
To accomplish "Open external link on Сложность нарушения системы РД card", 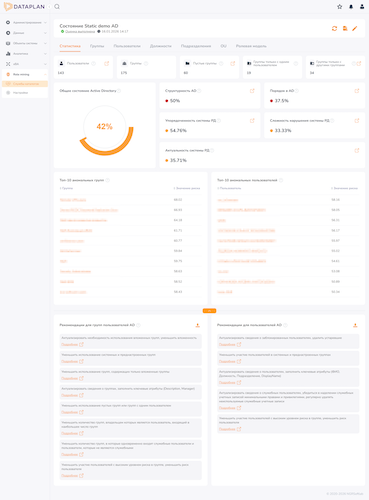I will [x=357, y=121].
